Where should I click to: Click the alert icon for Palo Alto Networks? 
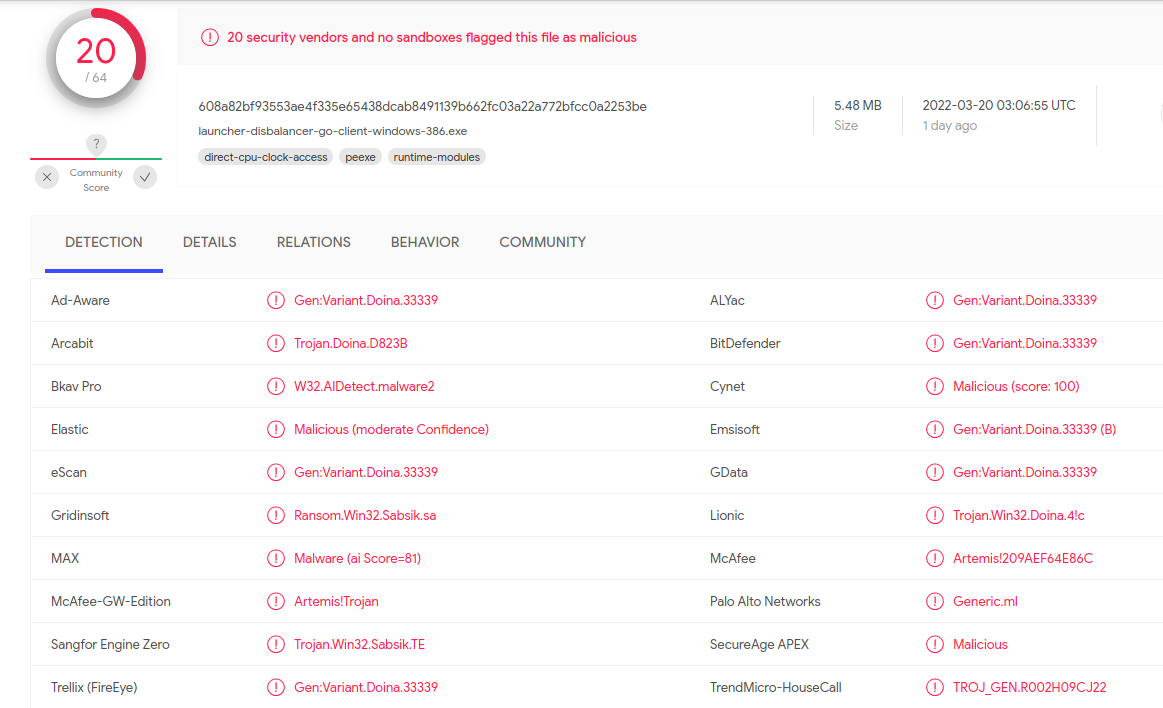pos(935,601)
